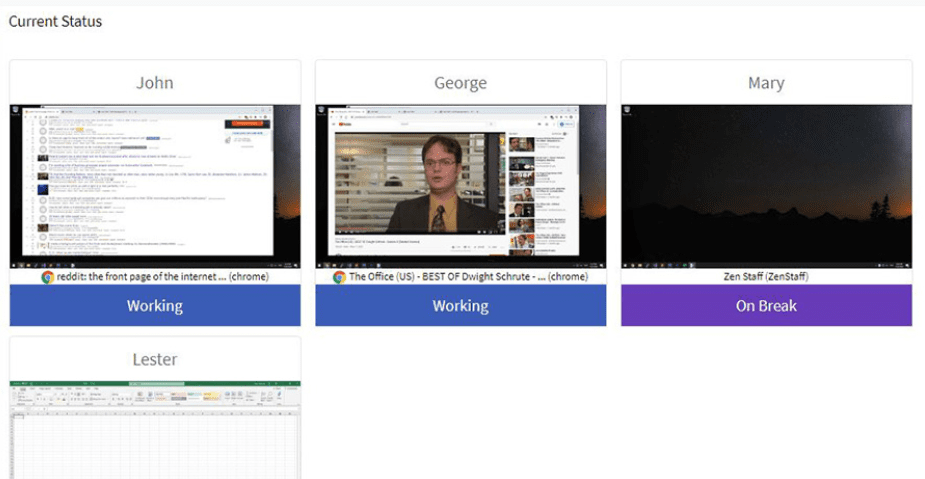The height and width of the screenshot is (479, 925).
Task: Click the 'Zen Staff (ZenStaff)' caption text
Action: click(766, 277)
